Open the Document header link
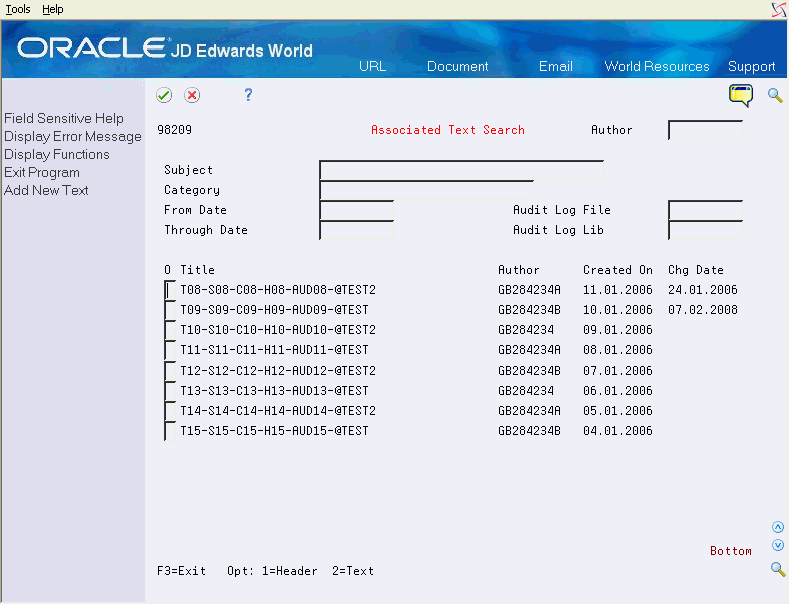The image size is (789, 604). click(457, 66)
